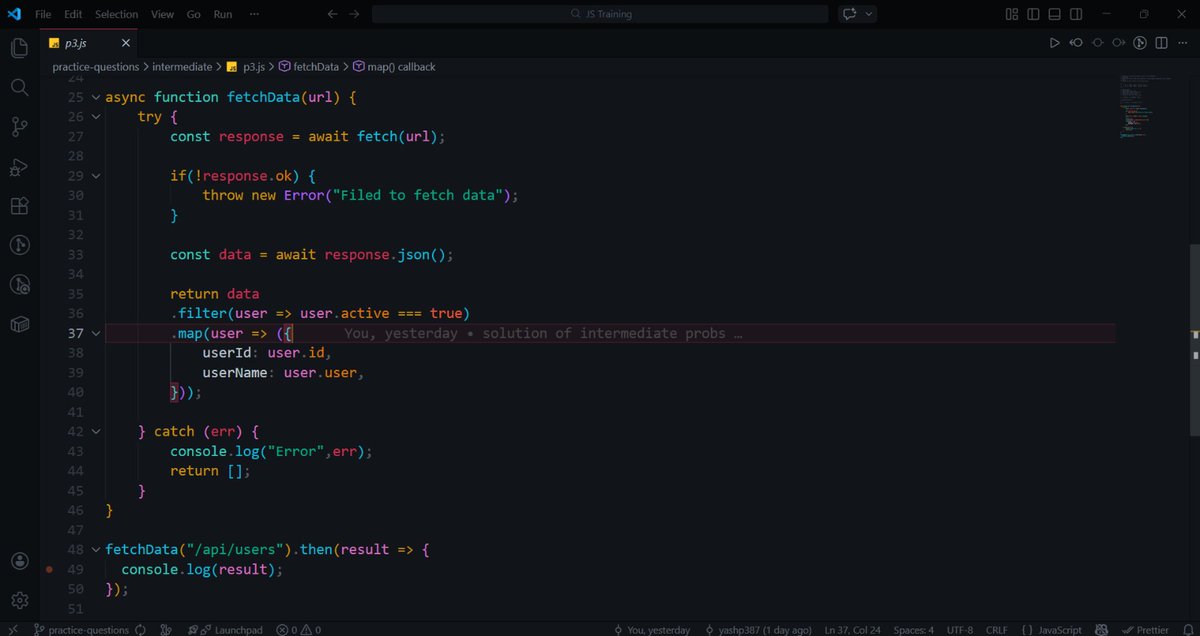Open the notifications bell

1186,630
